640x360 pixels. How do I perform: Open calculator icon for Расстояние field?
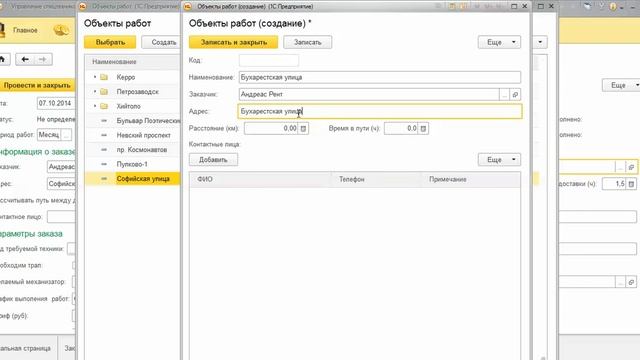click(x=303, y=129)
